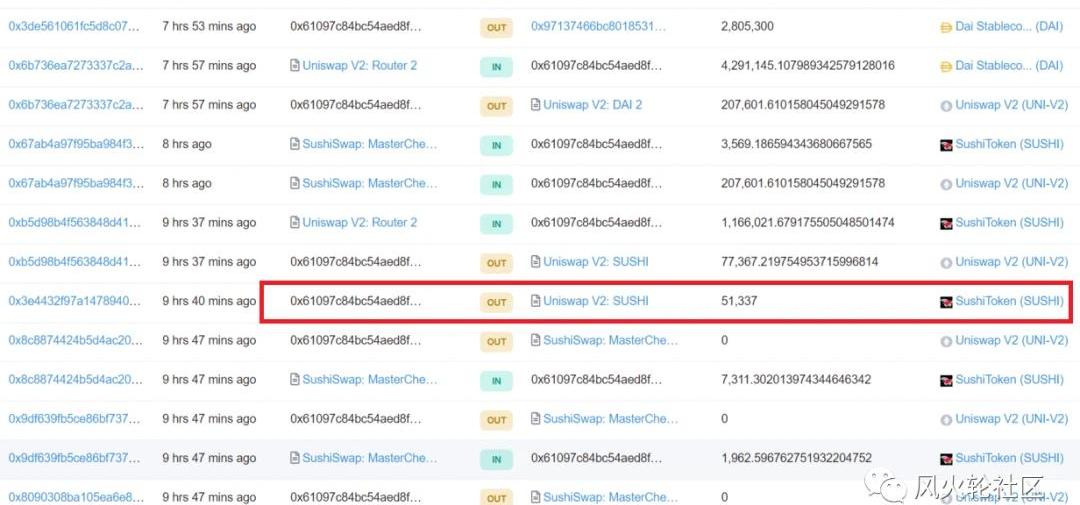Click the IN badge in the 4,291,145 row
This screenshot has height=505, width=1080.
(x=497, y=67)
